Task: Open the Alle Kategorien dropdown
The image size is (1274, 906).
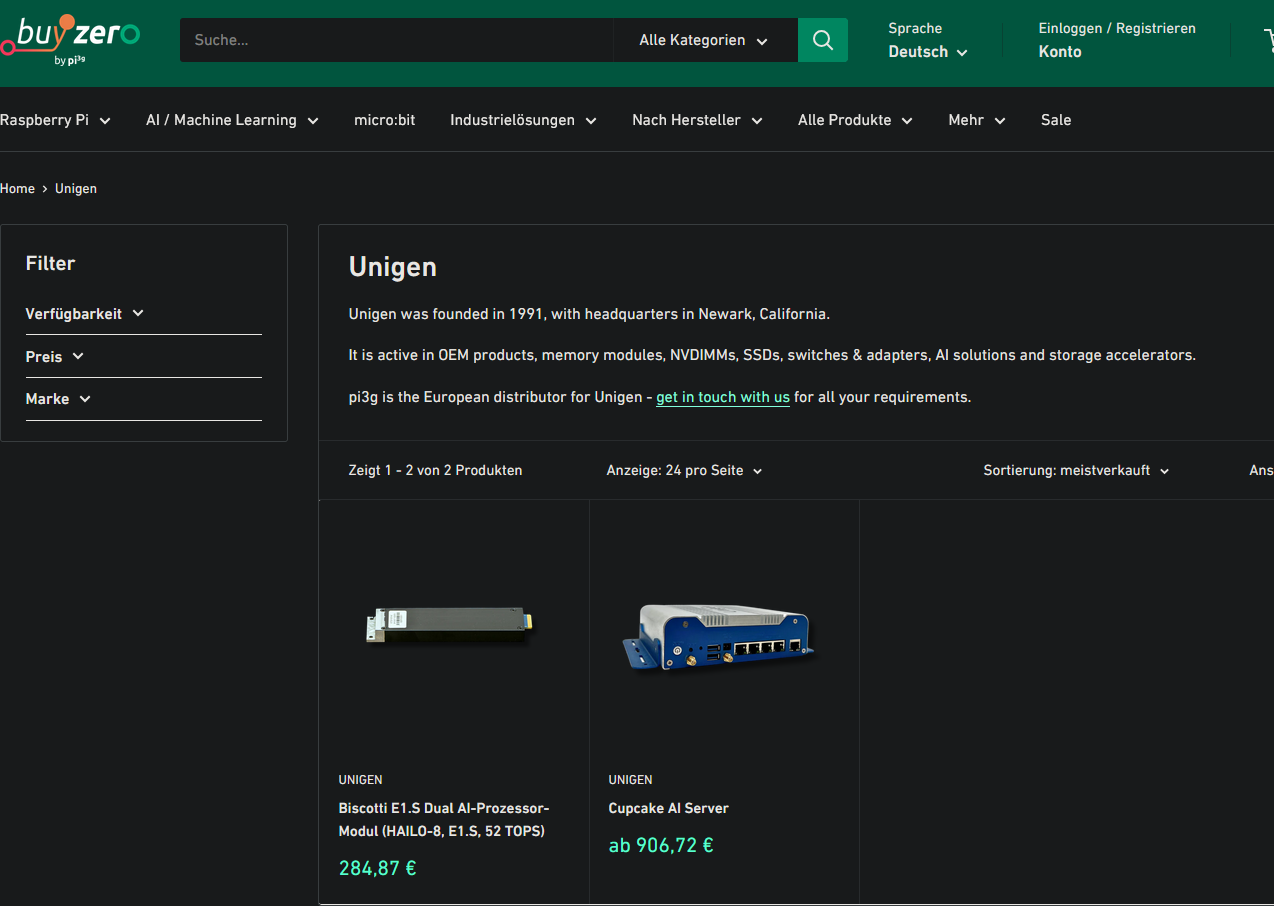Action: 704,40
